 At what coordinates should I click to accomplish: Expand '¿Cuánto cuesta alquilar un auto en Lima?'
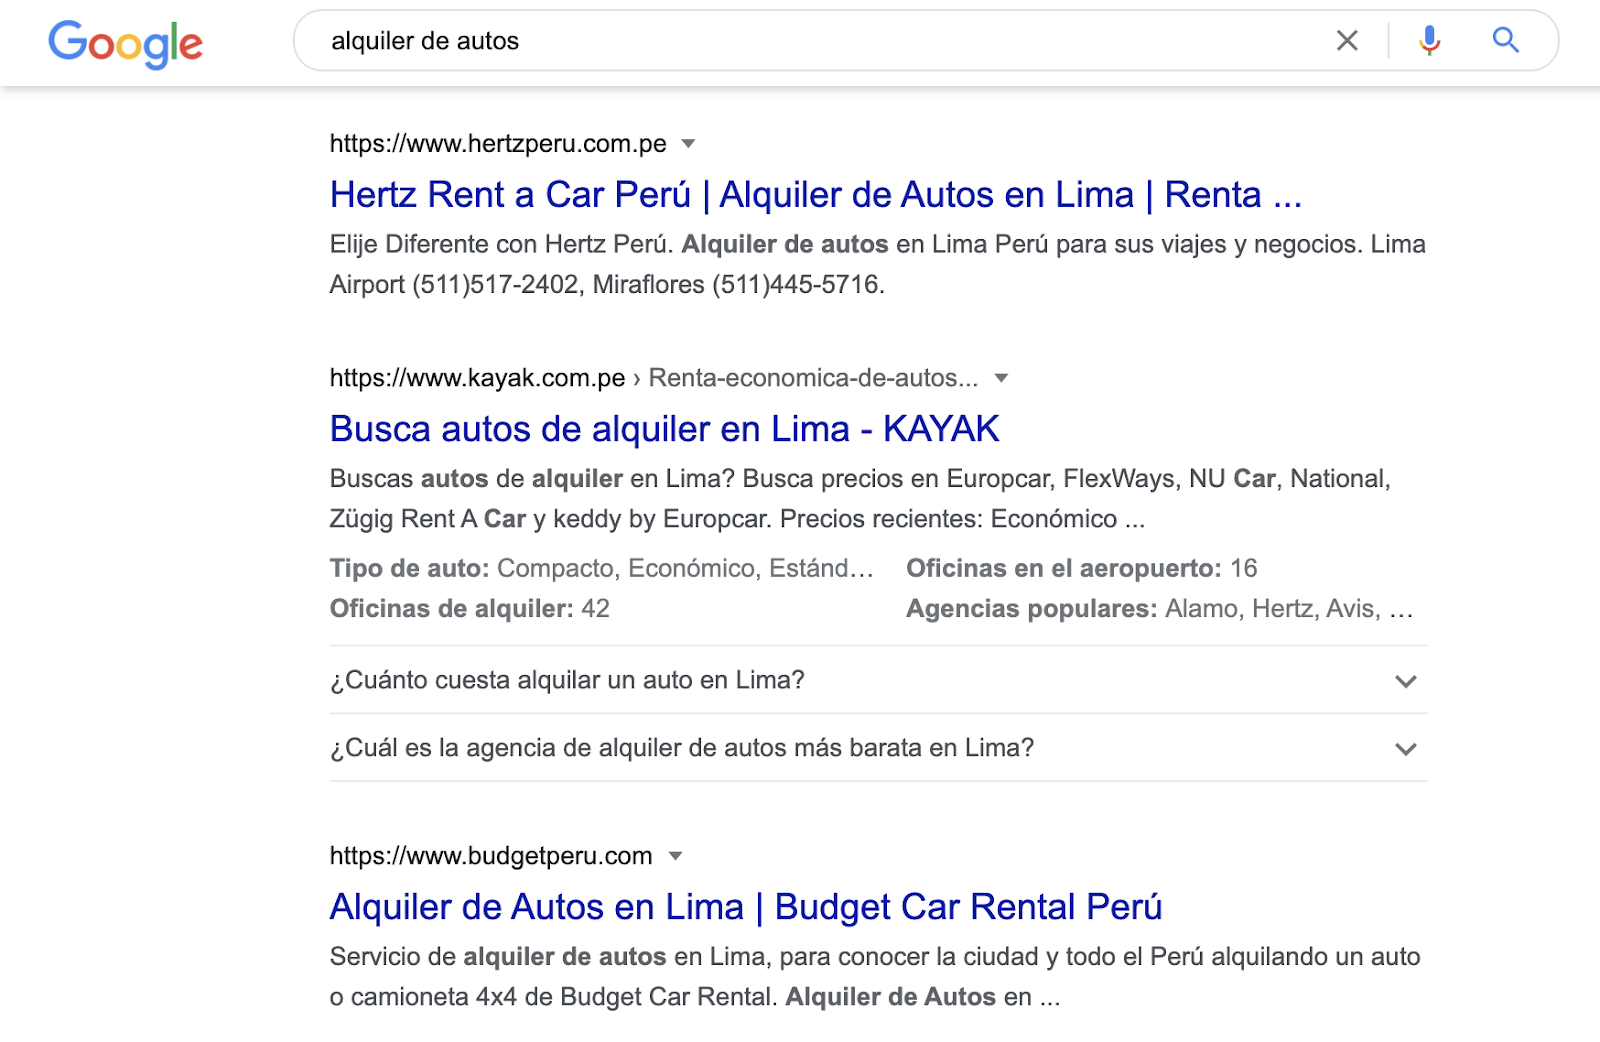[x=878, y=680]
